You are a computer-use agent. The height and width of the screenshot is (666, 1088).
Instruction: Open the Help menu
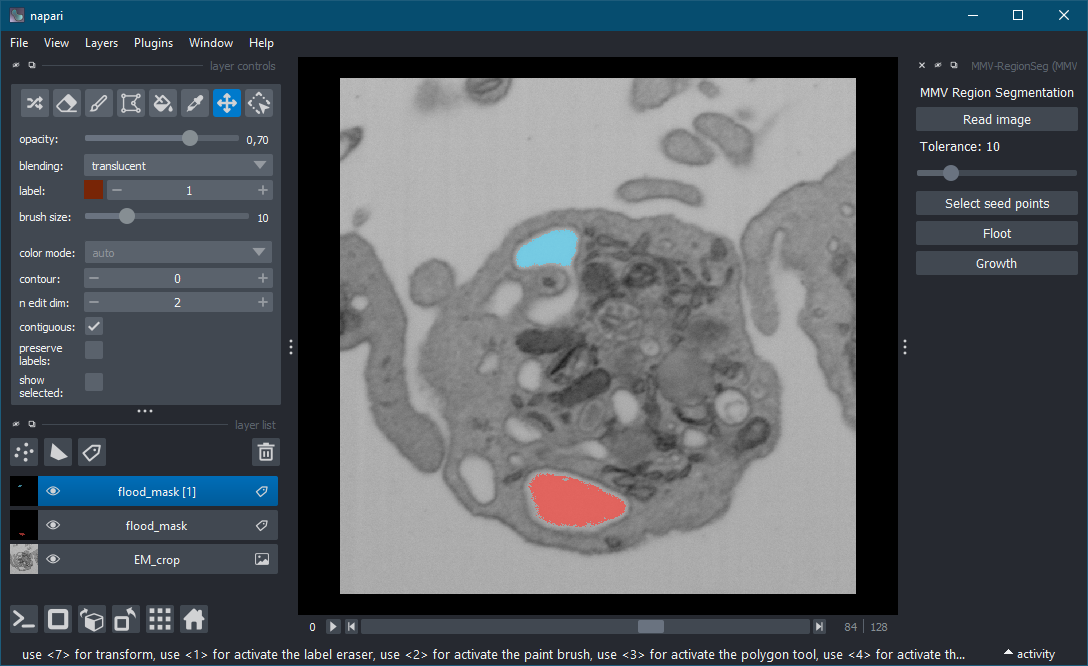tap(262, 42)
